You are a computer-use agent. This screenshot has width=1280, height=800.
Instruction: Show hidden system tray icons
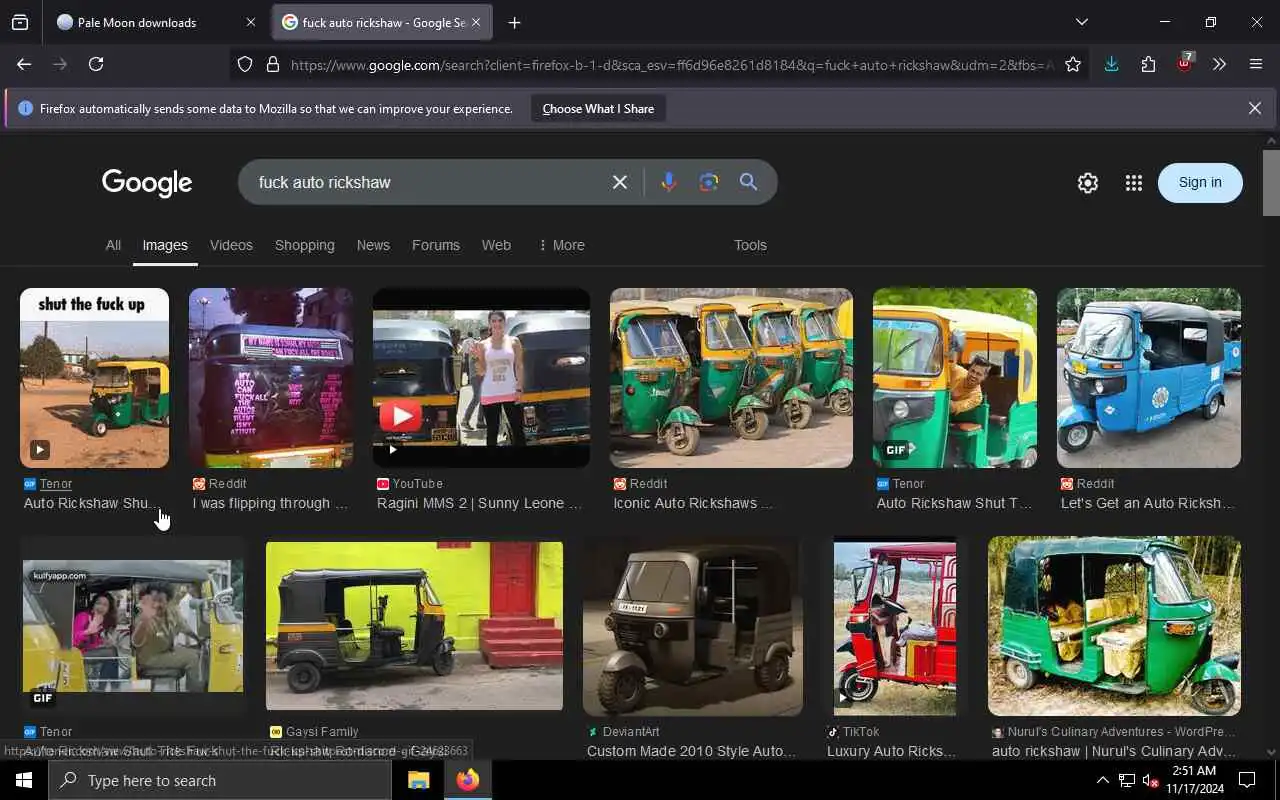click(1102, 780)
